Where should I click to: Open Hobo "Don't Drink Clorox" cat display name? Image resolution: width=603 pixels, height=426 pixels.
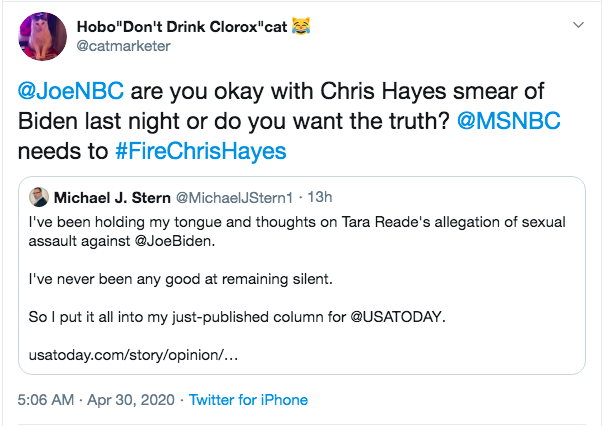[182, 27]
